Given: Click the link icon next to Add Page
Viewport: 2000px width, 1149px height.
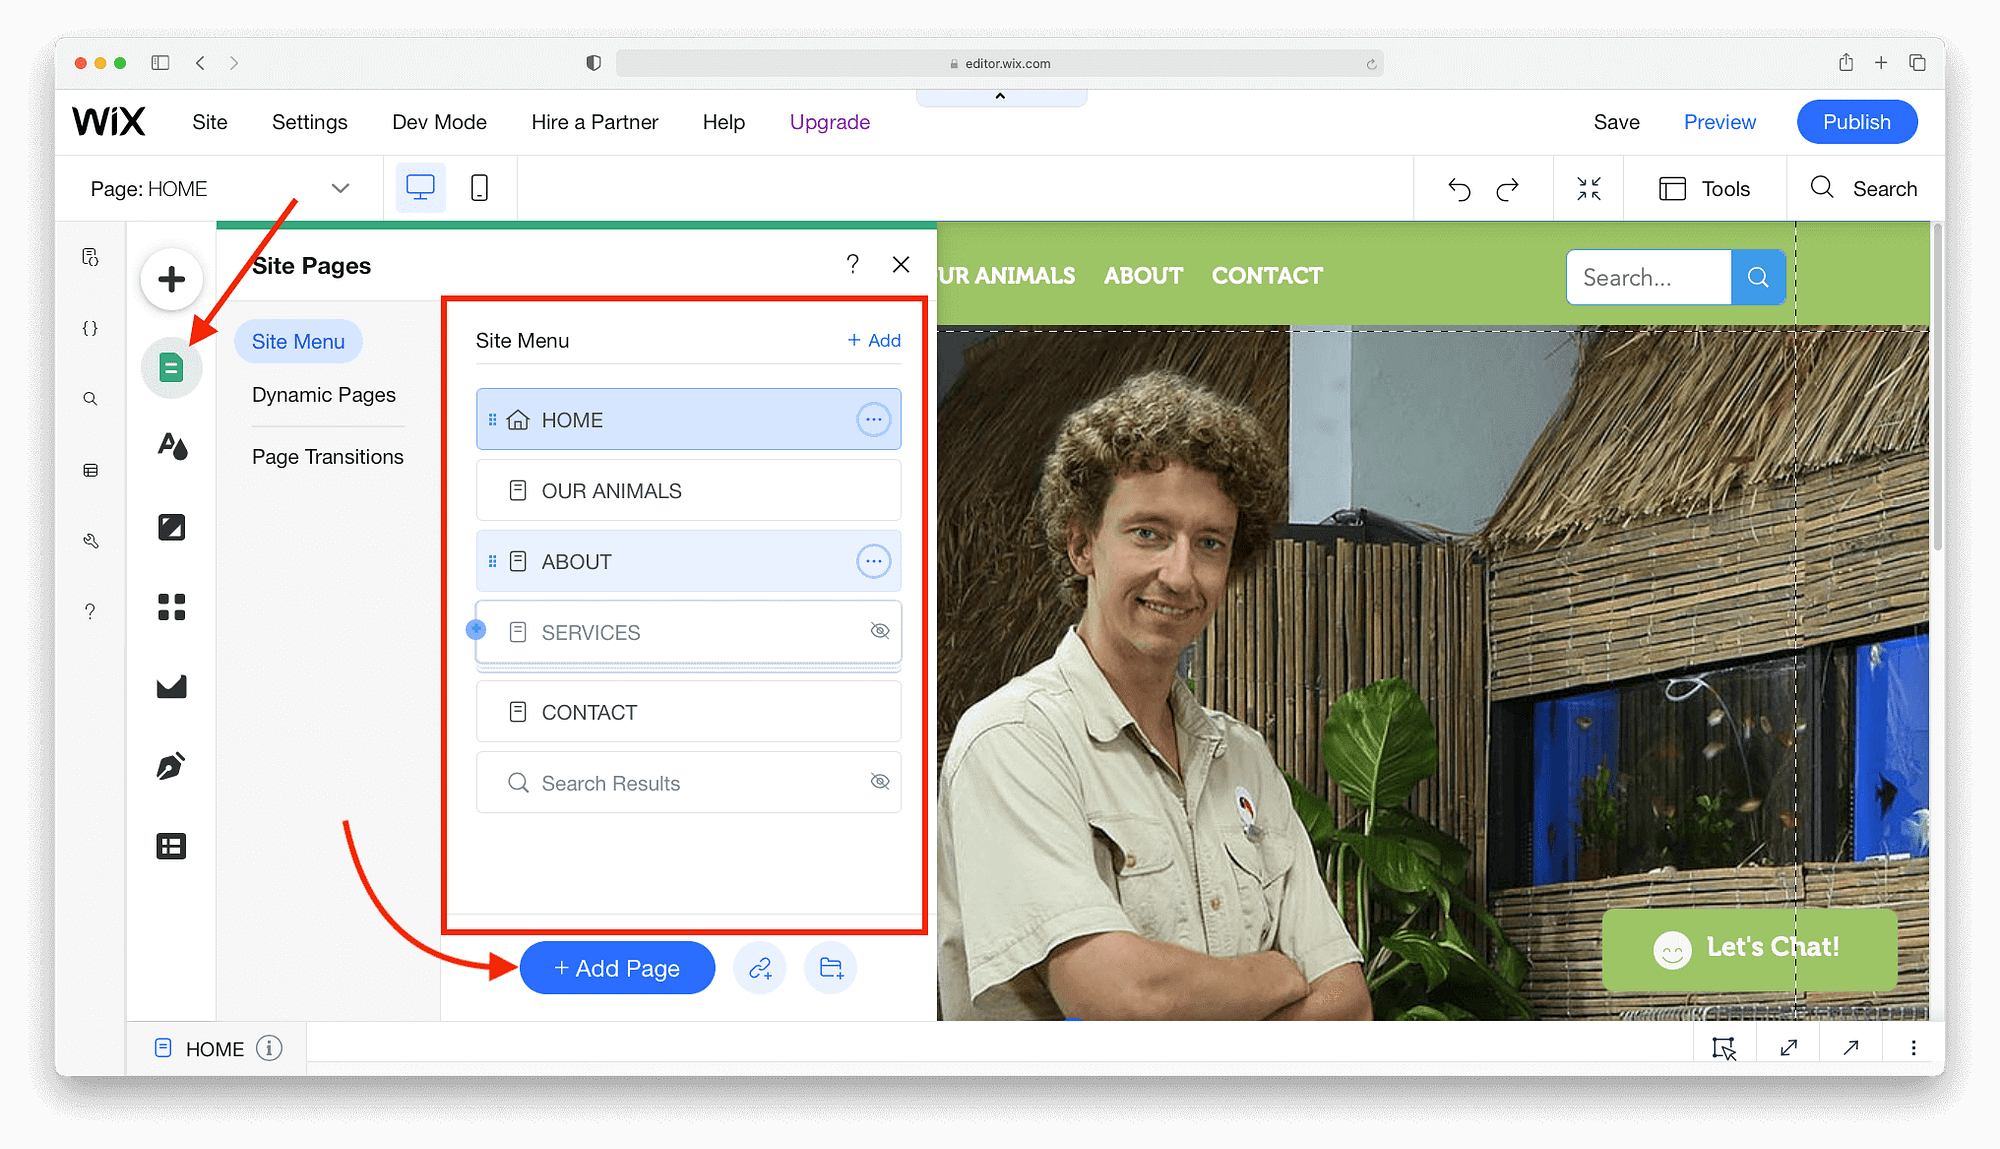Looking at the screenshot, I should point(760,969).
